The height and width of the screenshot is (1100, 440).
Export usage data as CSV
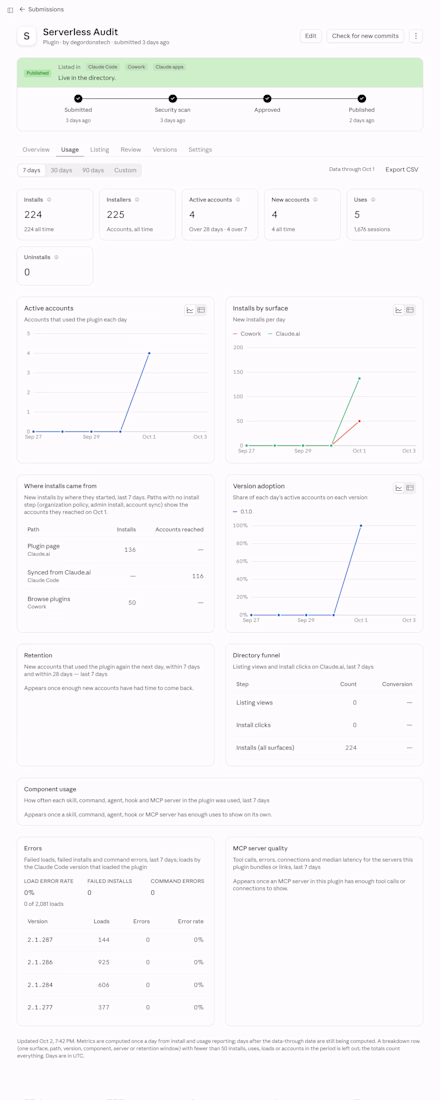[401, 170]
